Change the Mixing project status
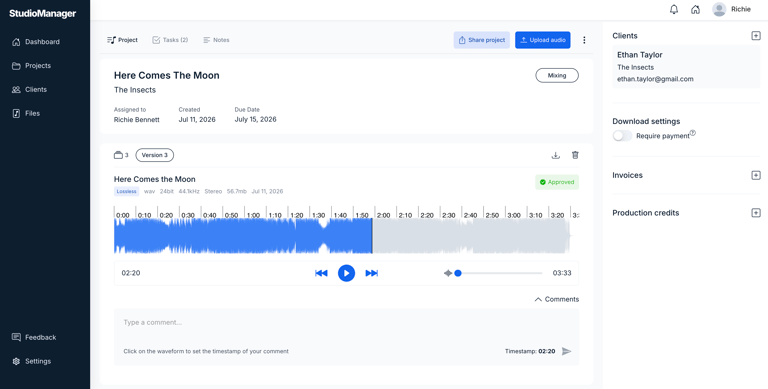The image size is (768, 389). [x=557, y=75]
